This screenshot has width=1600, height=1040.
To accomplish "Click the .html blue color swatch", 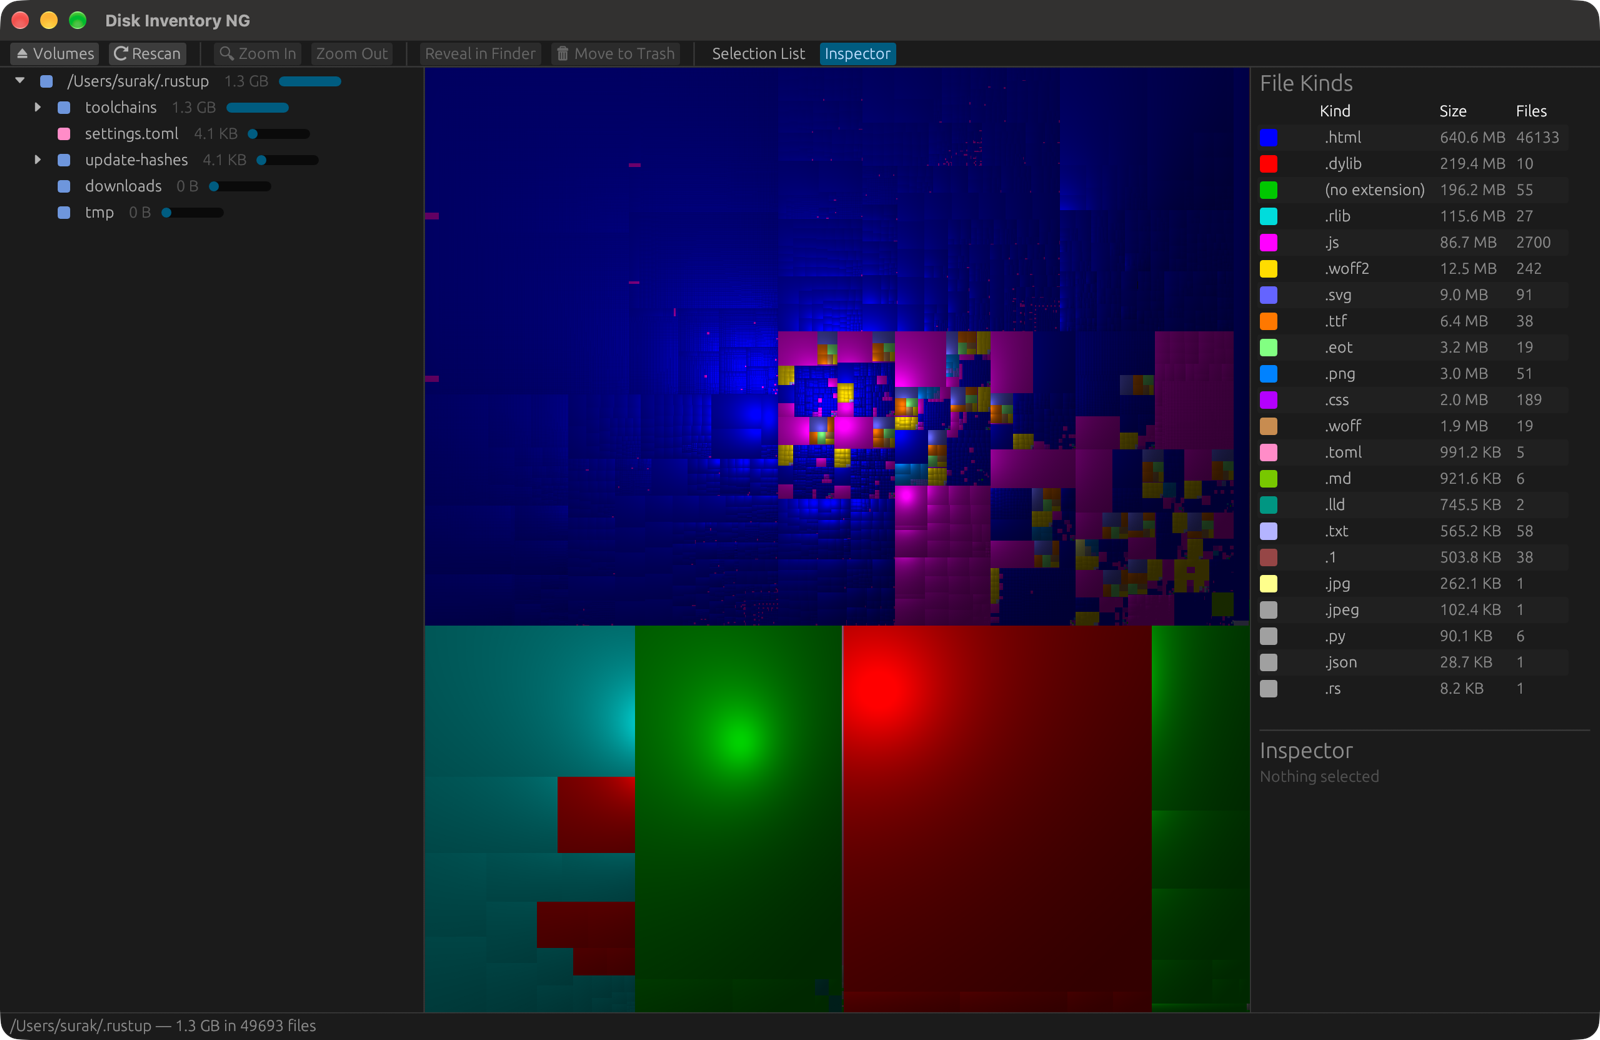I will pyautogui.click(x=1268, y=138).
